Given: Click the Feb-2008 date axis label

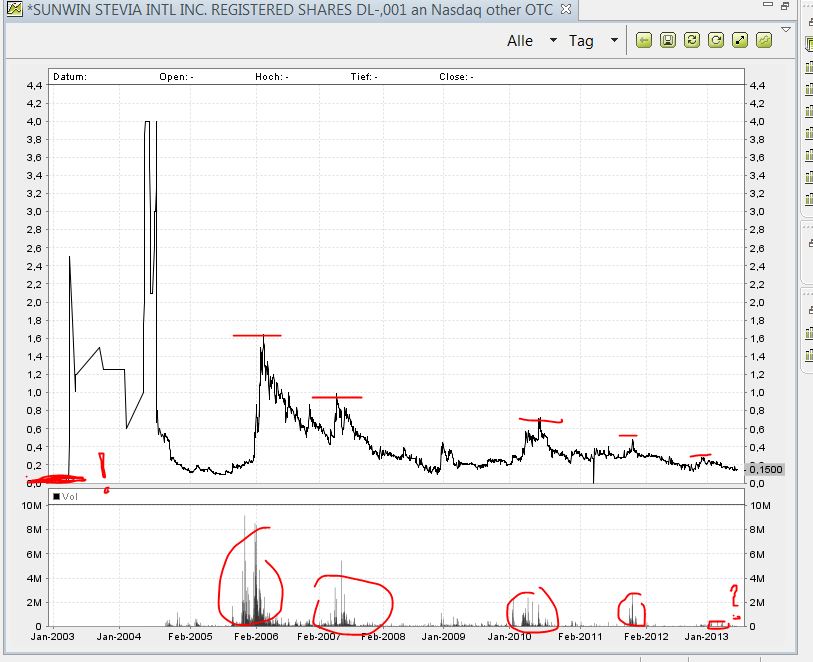Looking at the screenshot, I should coord(383,637).
